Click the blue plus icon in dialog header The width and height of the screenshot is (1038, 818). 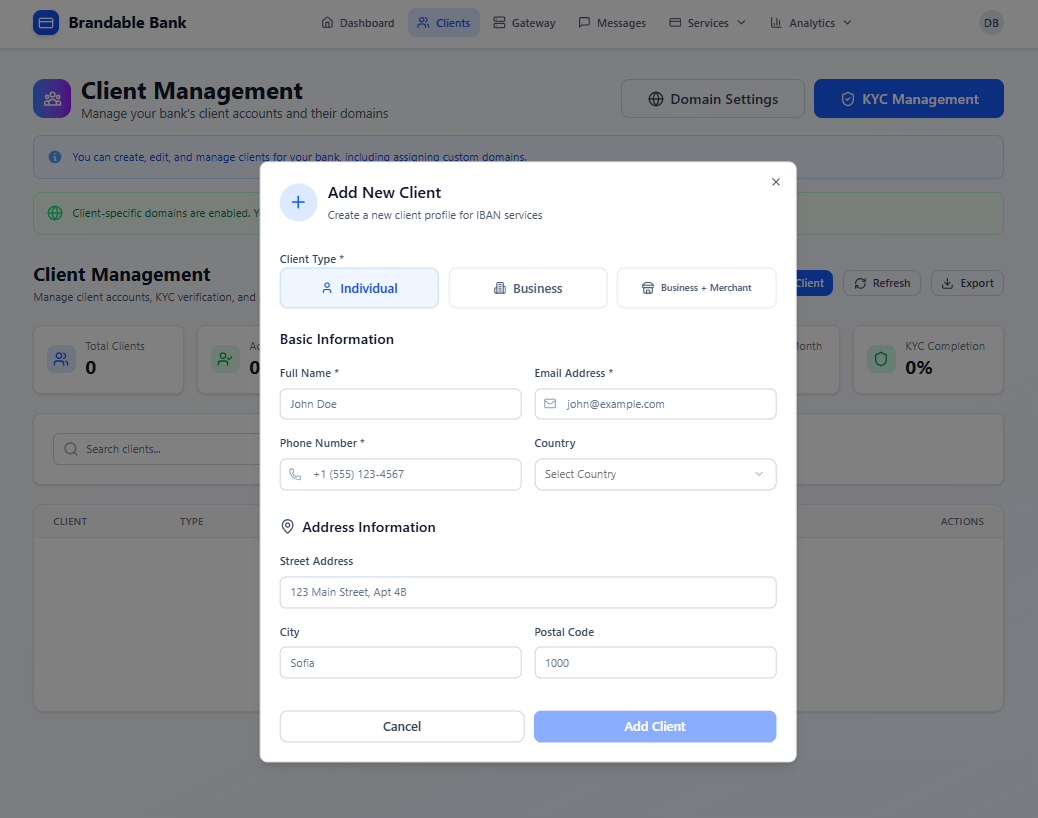[298, 202]
